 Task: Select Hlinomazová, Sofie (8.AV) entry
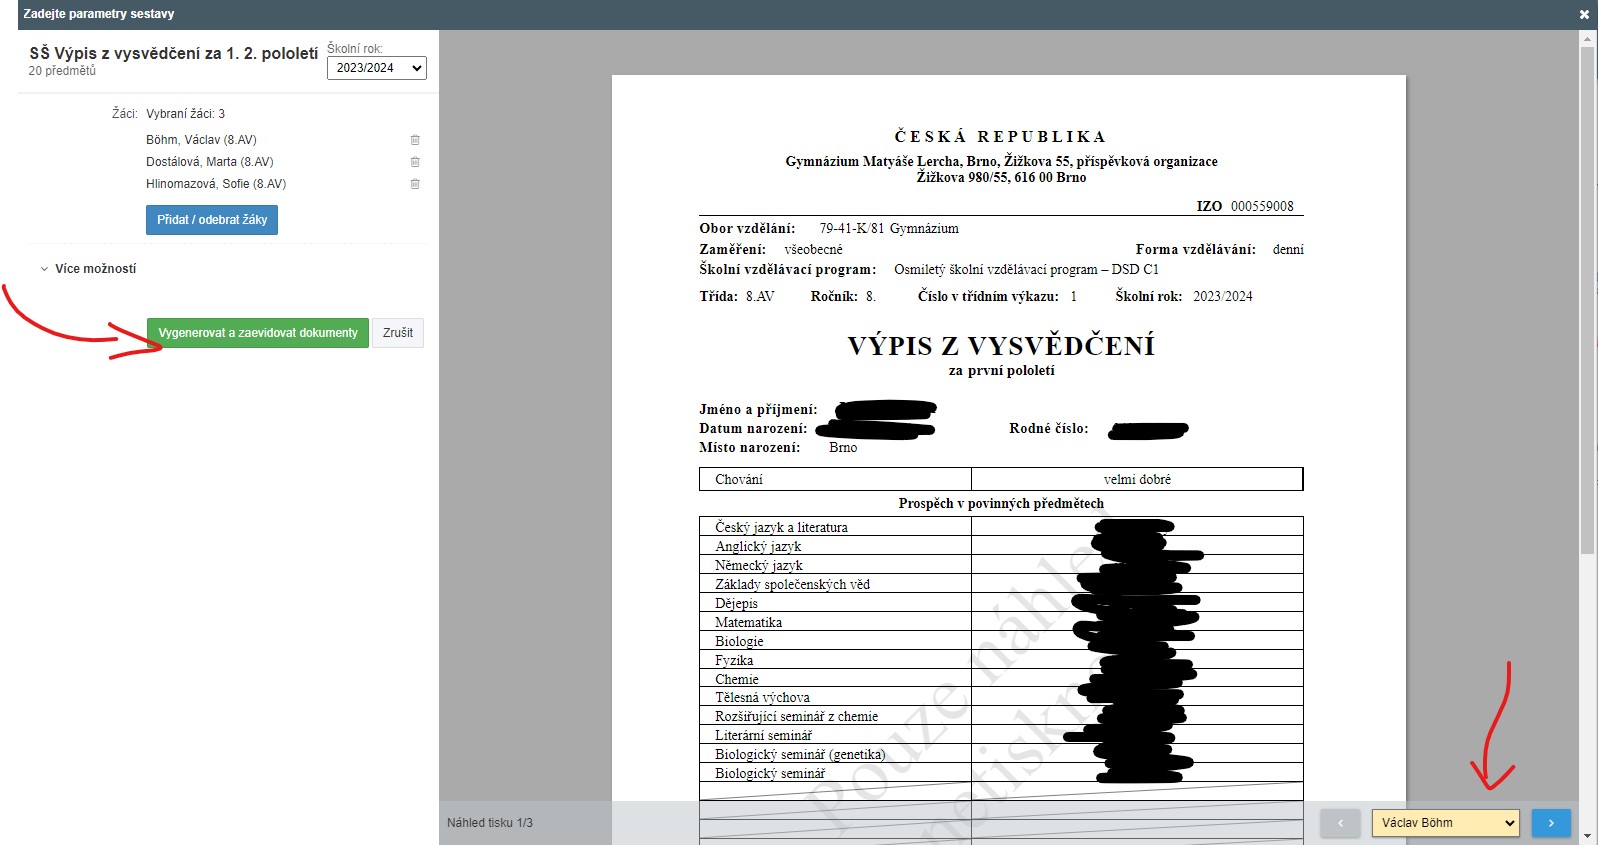point(216,184)
